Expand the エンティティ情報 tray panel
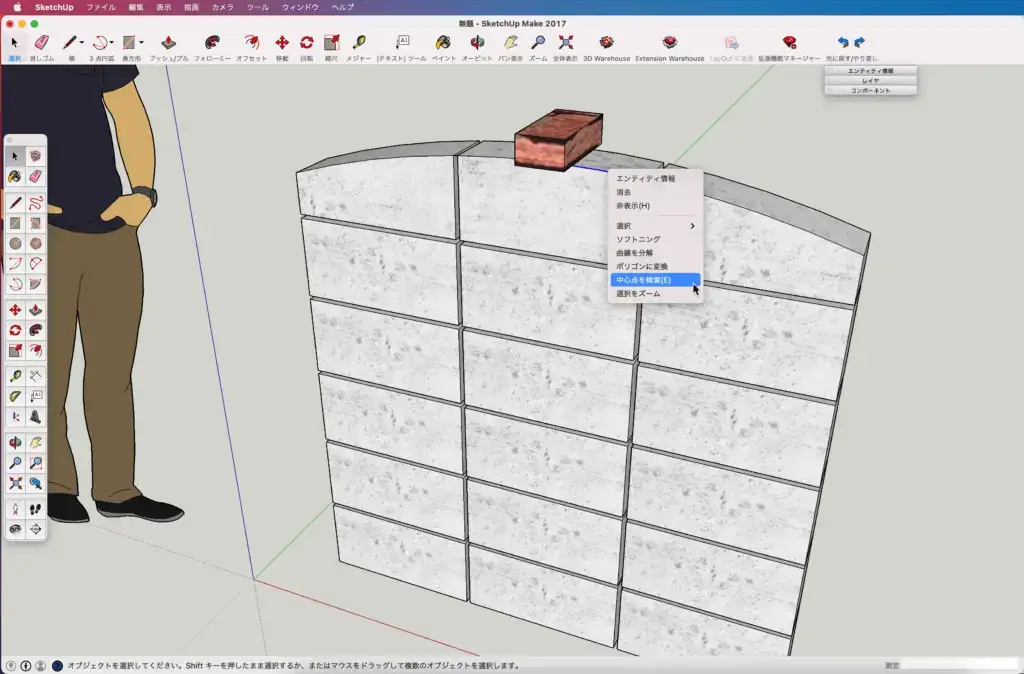 coord(871,71)
